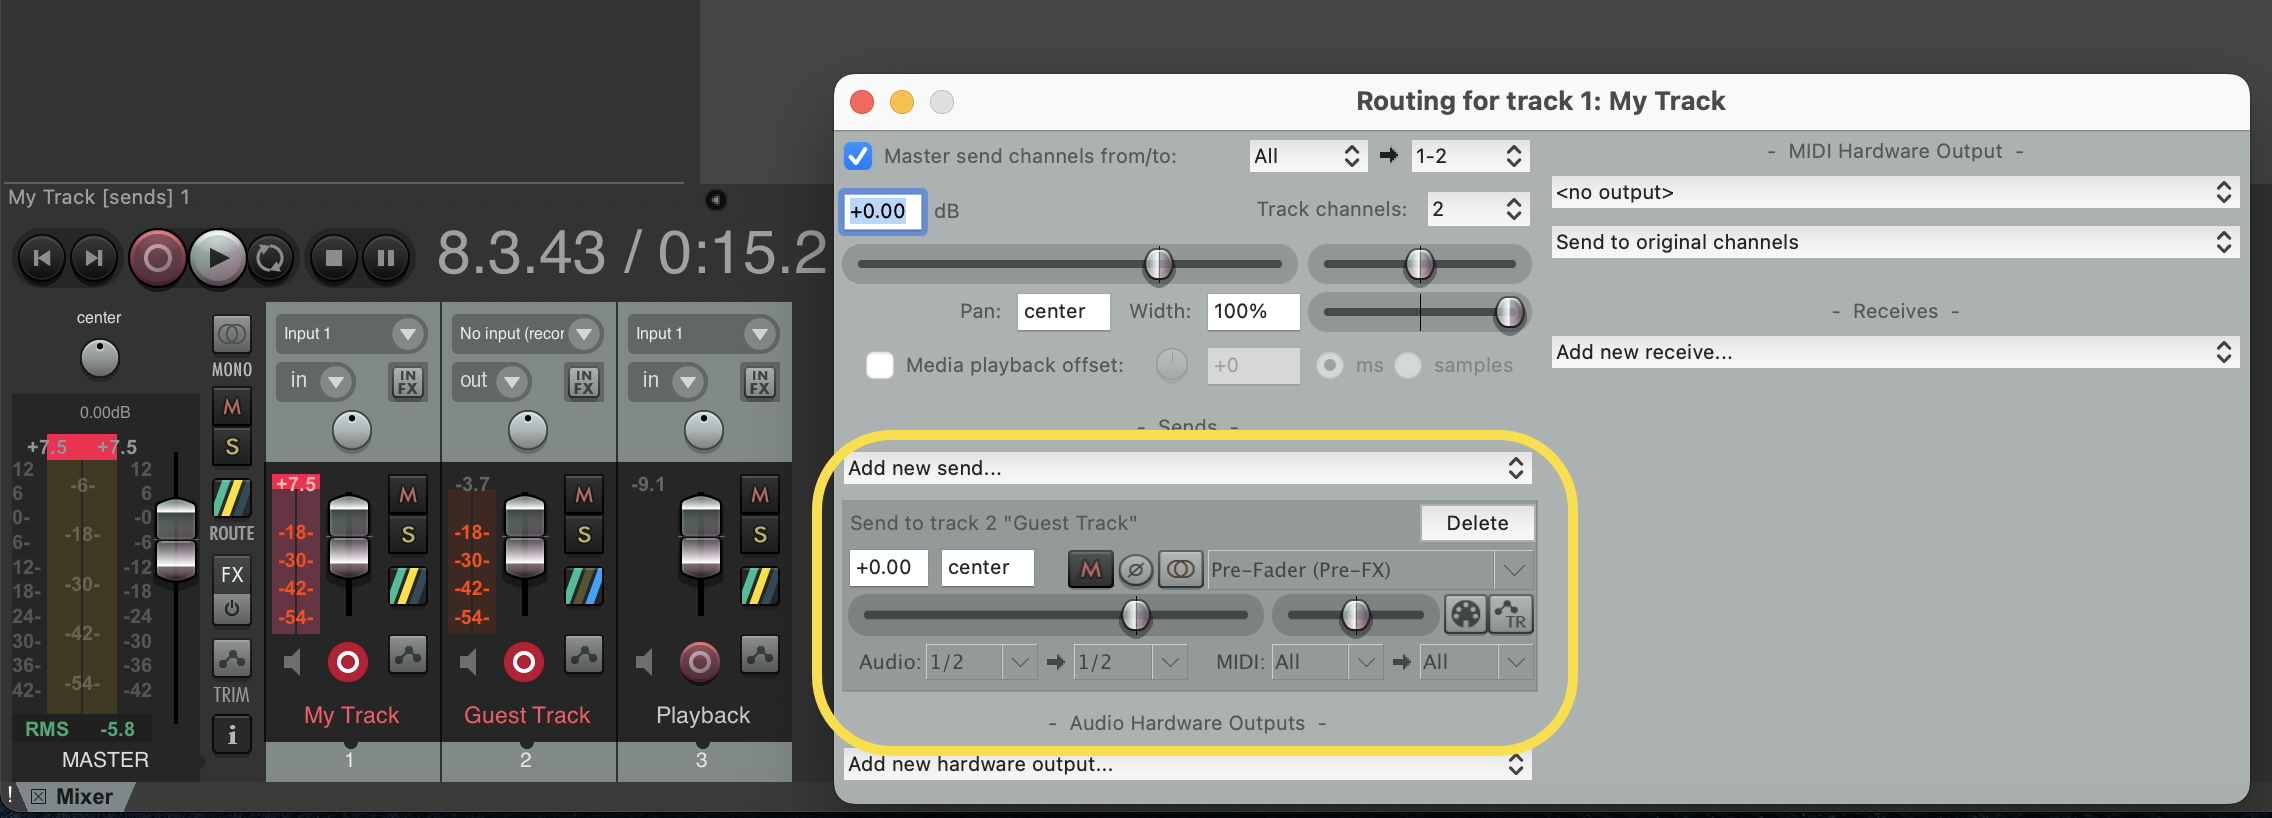Arm record on My Track
Viewport: 2272px width, 818px height.
348,661
